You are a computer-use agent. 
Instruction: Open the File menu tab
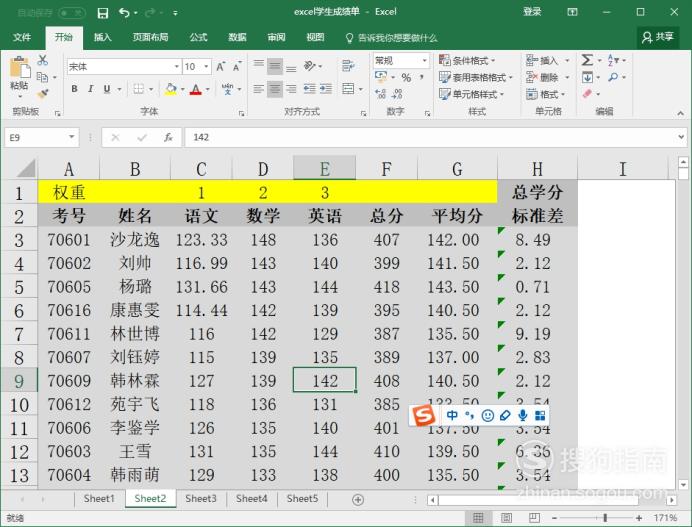tap(22, 38)
